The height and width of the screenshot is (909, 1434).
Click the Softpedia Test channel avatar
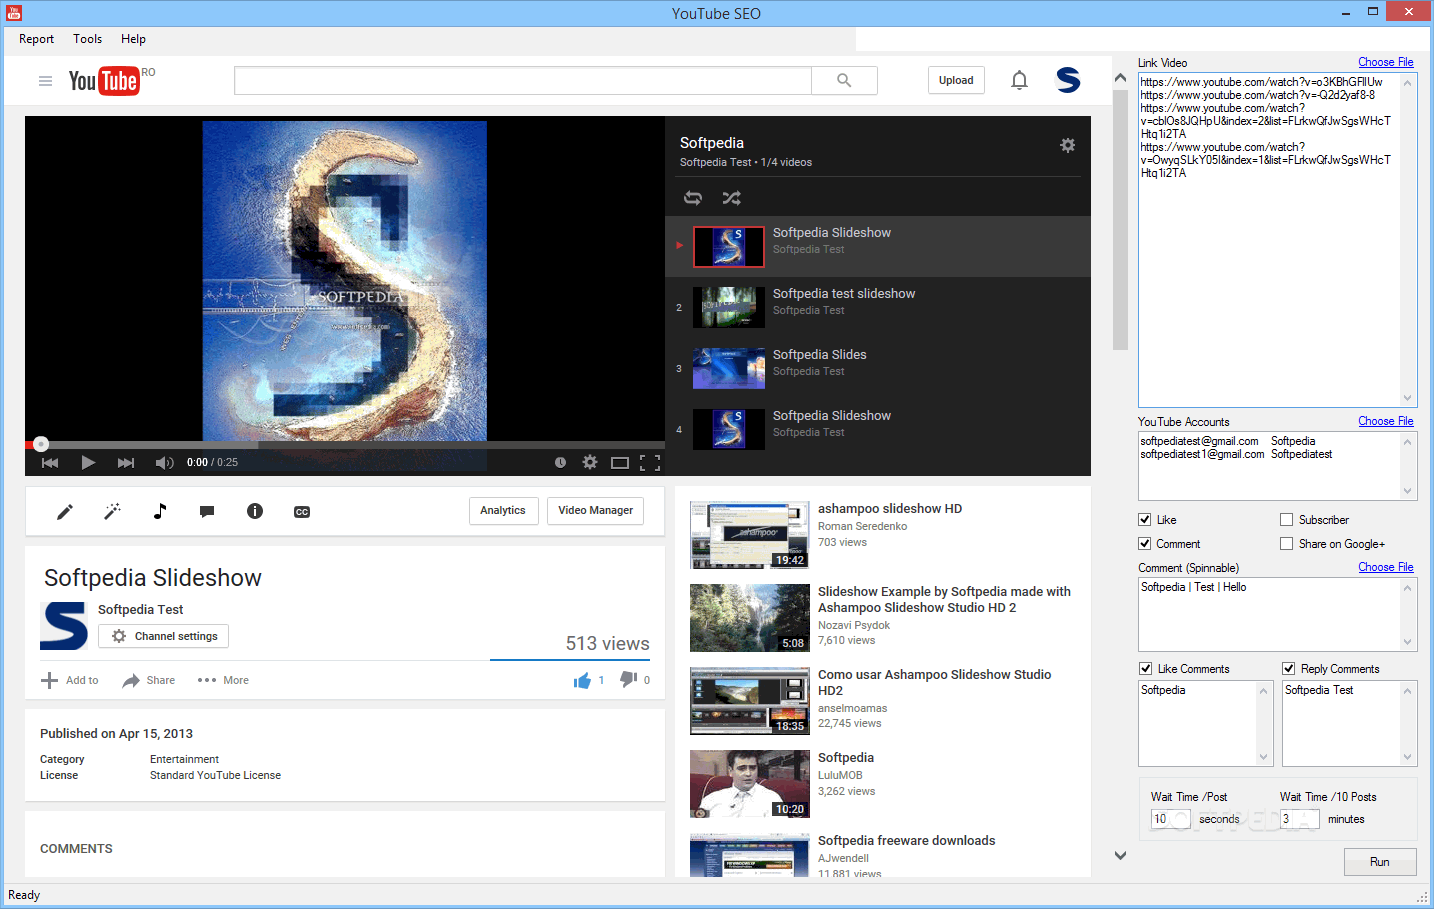tap(64, 626)
